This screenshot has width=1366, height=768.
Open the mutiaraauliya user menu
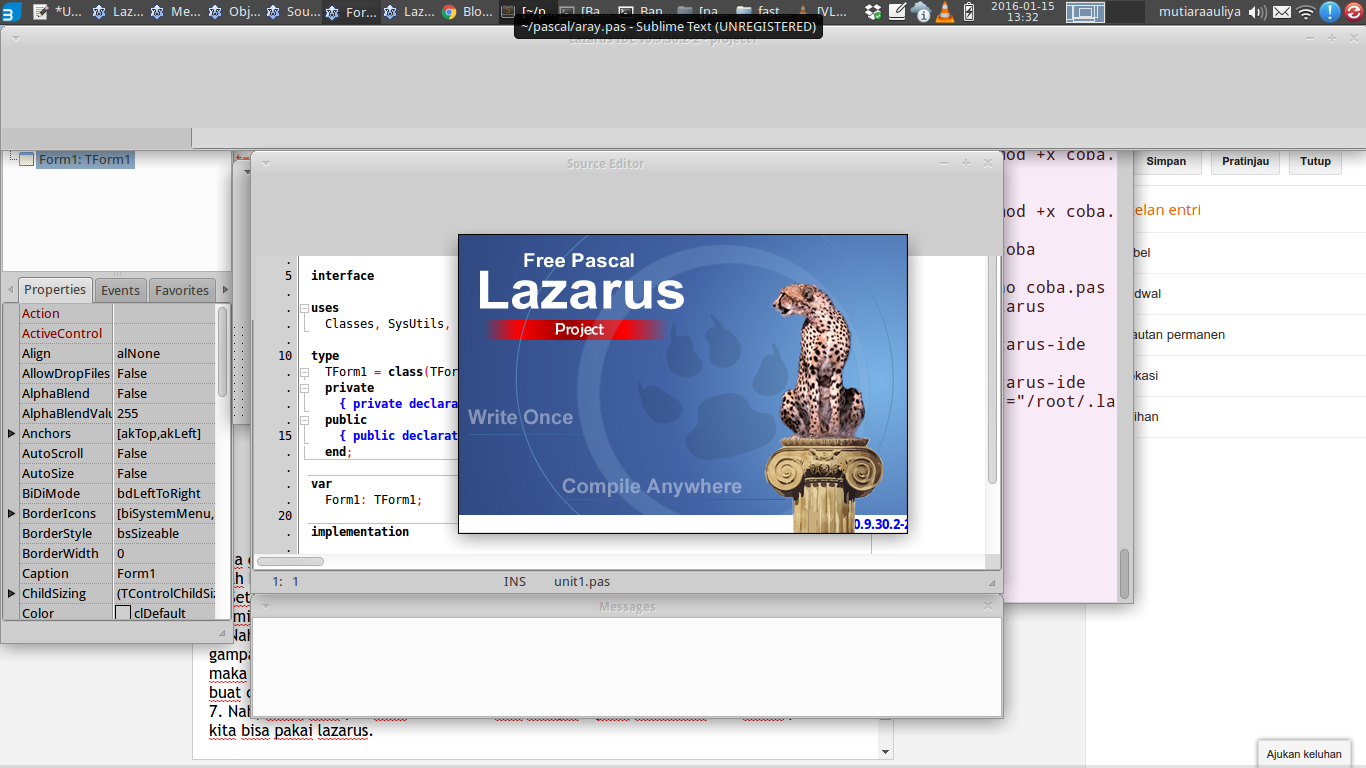[1199, 12]
